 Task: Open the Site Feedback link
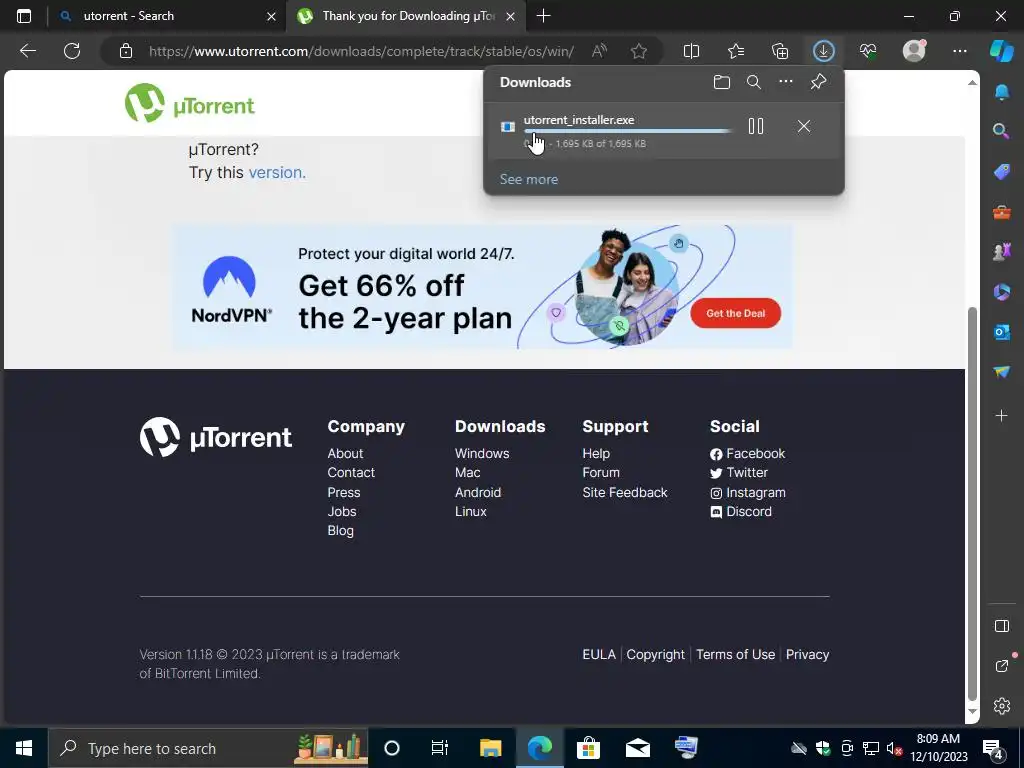(625, 492)
